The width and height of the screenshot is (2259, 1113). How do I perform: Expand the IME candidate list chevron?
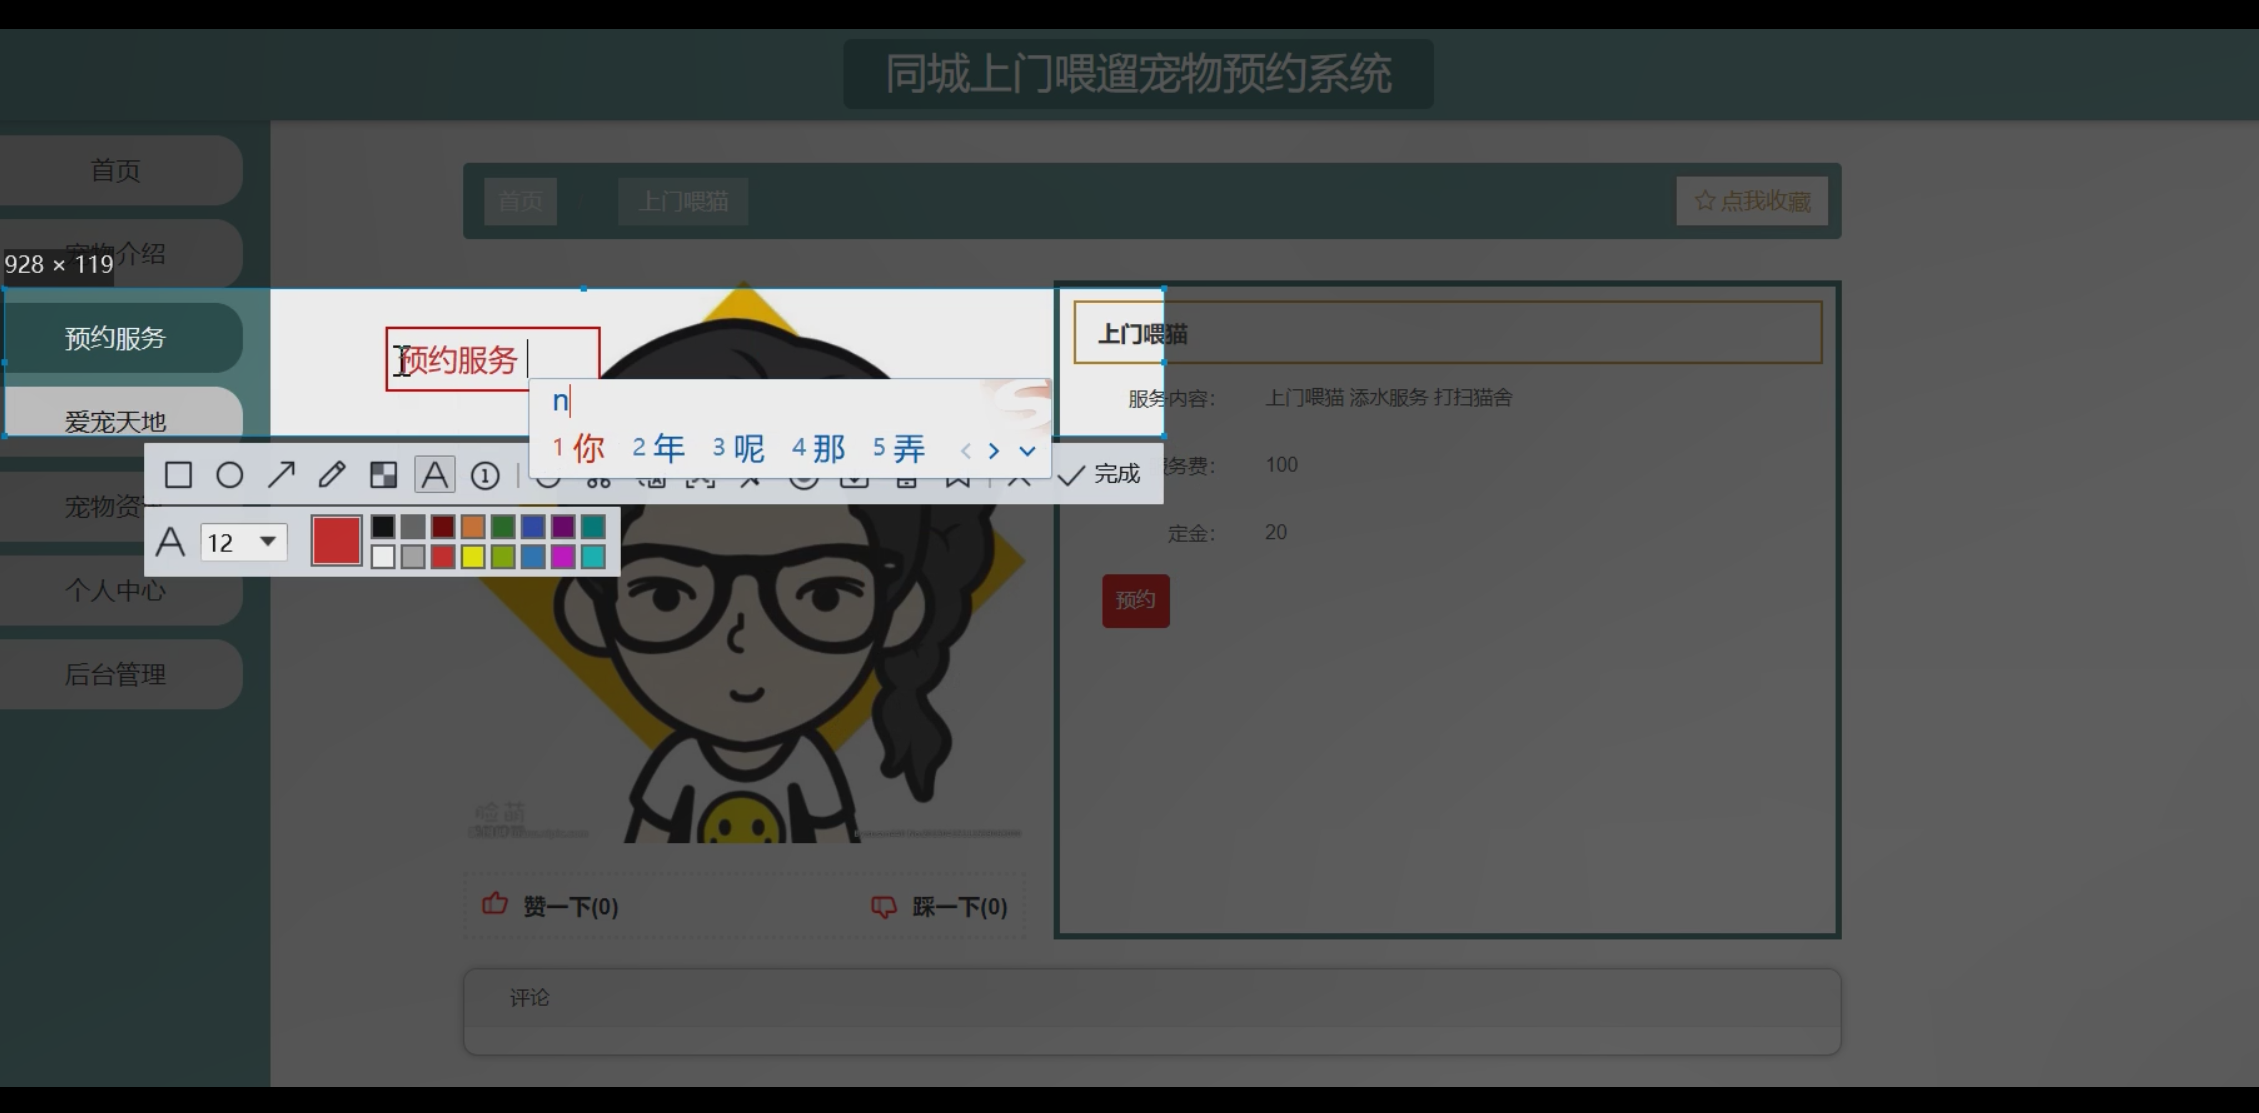tap(1027, 451)
